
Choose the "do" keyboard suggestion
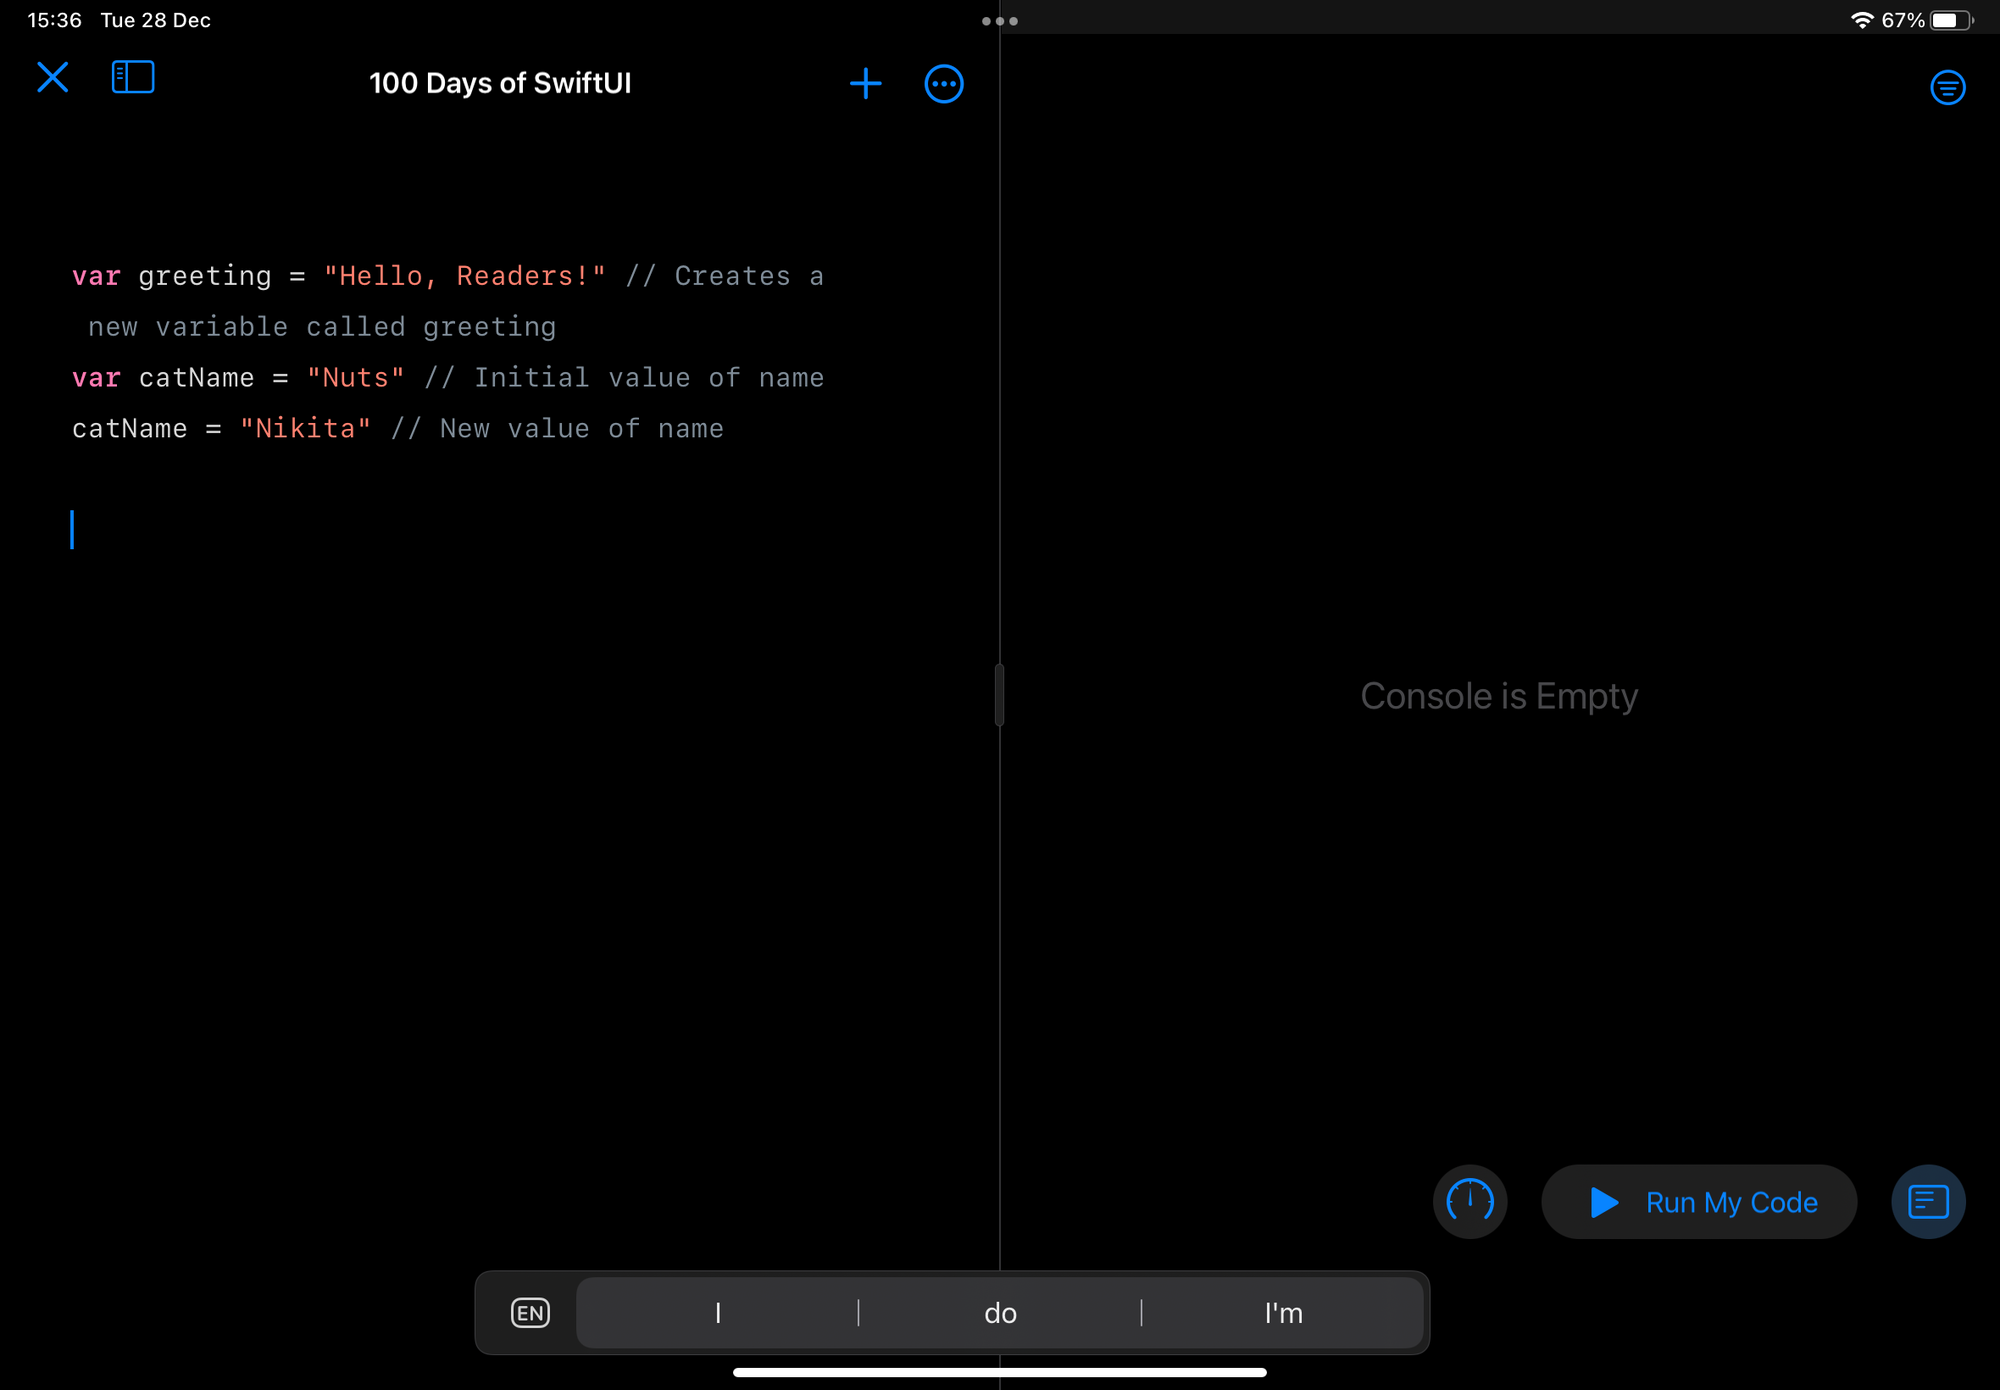click(1000, 1312)
